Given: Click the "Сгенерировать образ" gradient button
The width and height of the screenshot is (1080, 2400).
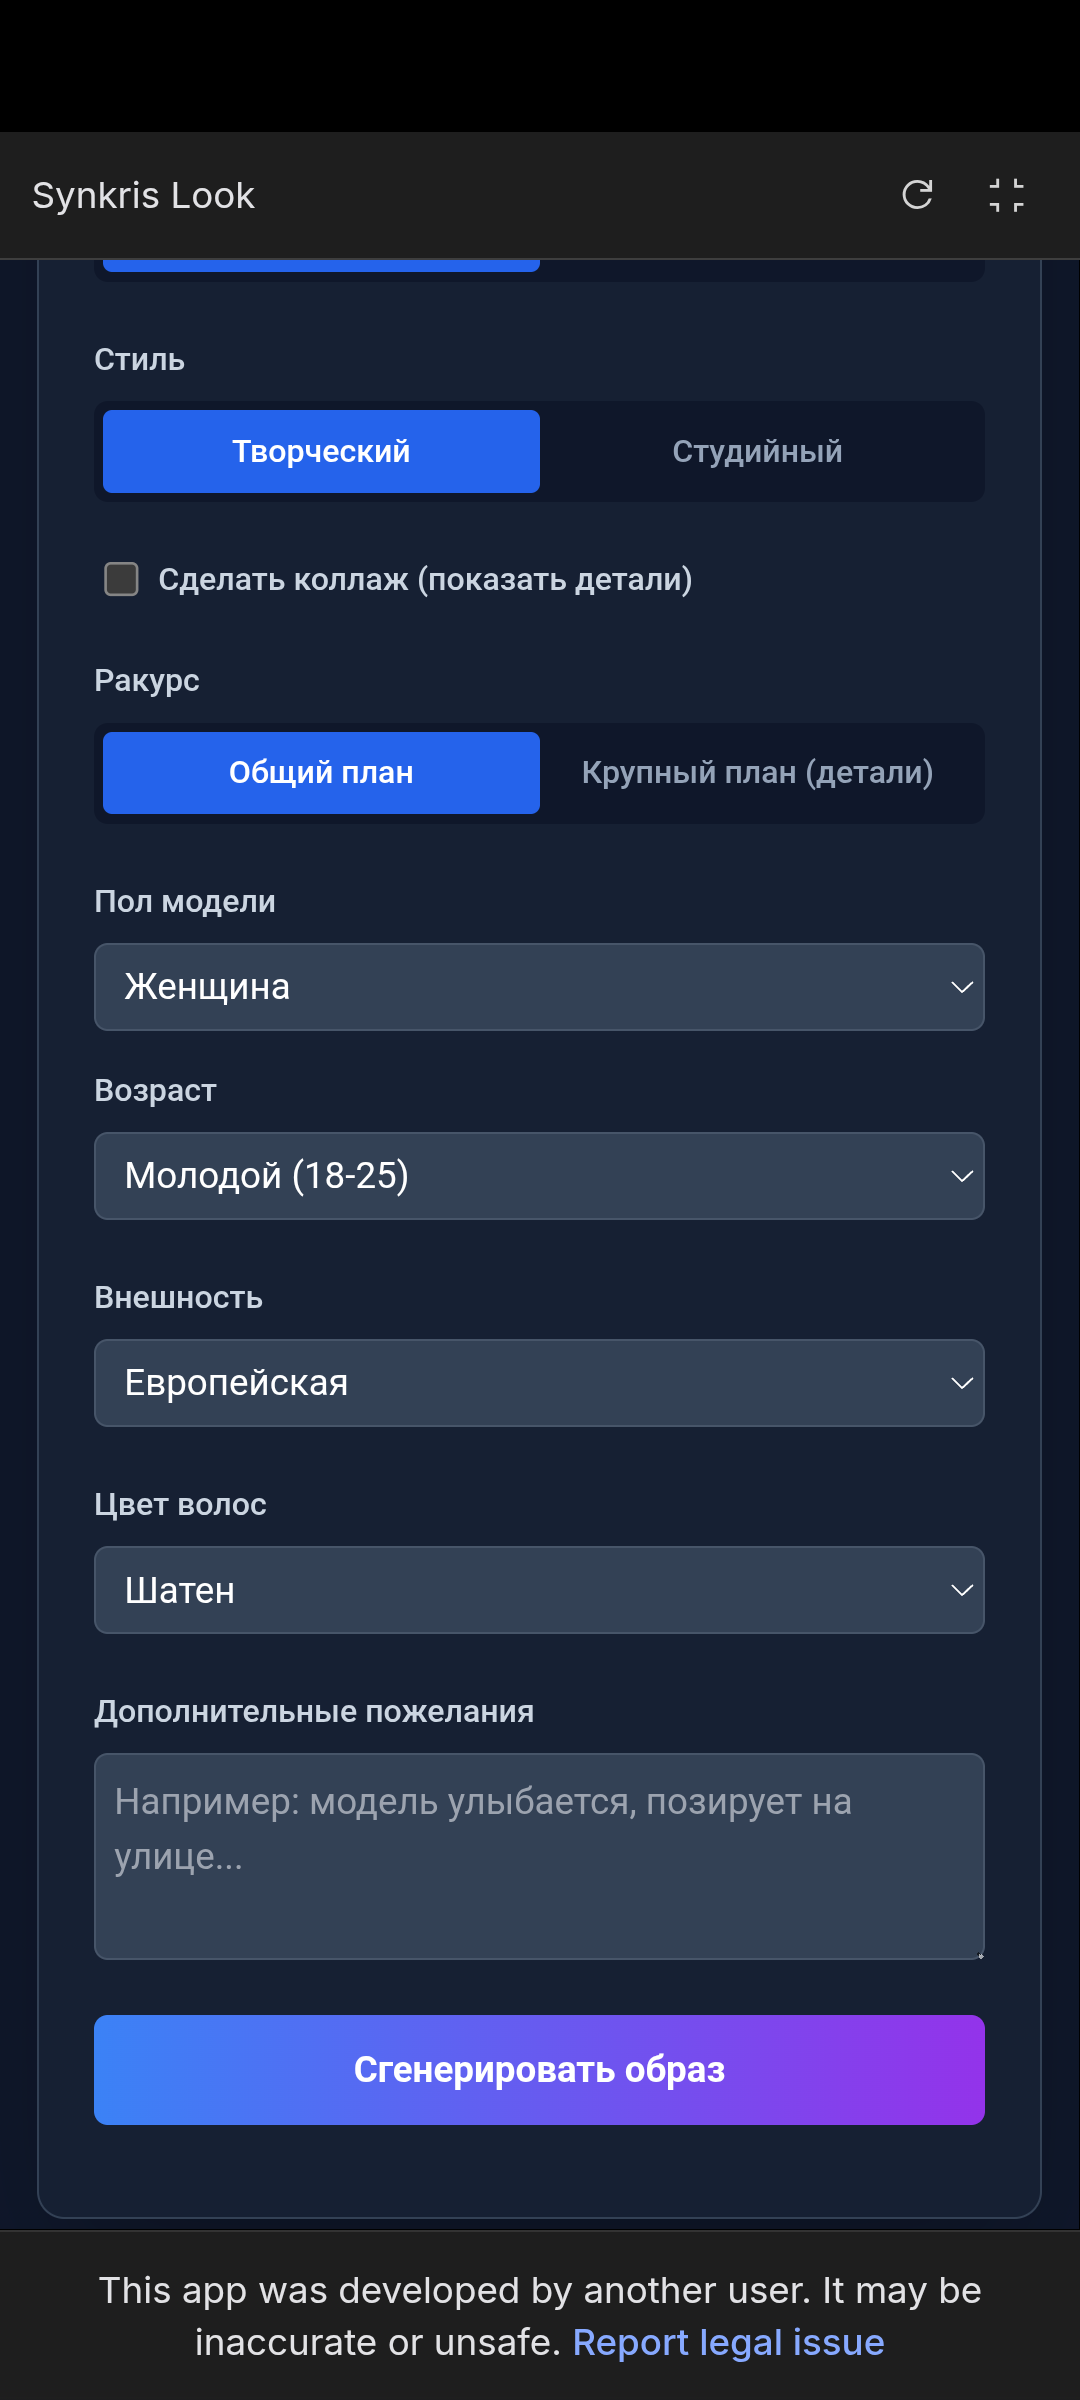Looking at the screenshot, I should point(540,2070).
